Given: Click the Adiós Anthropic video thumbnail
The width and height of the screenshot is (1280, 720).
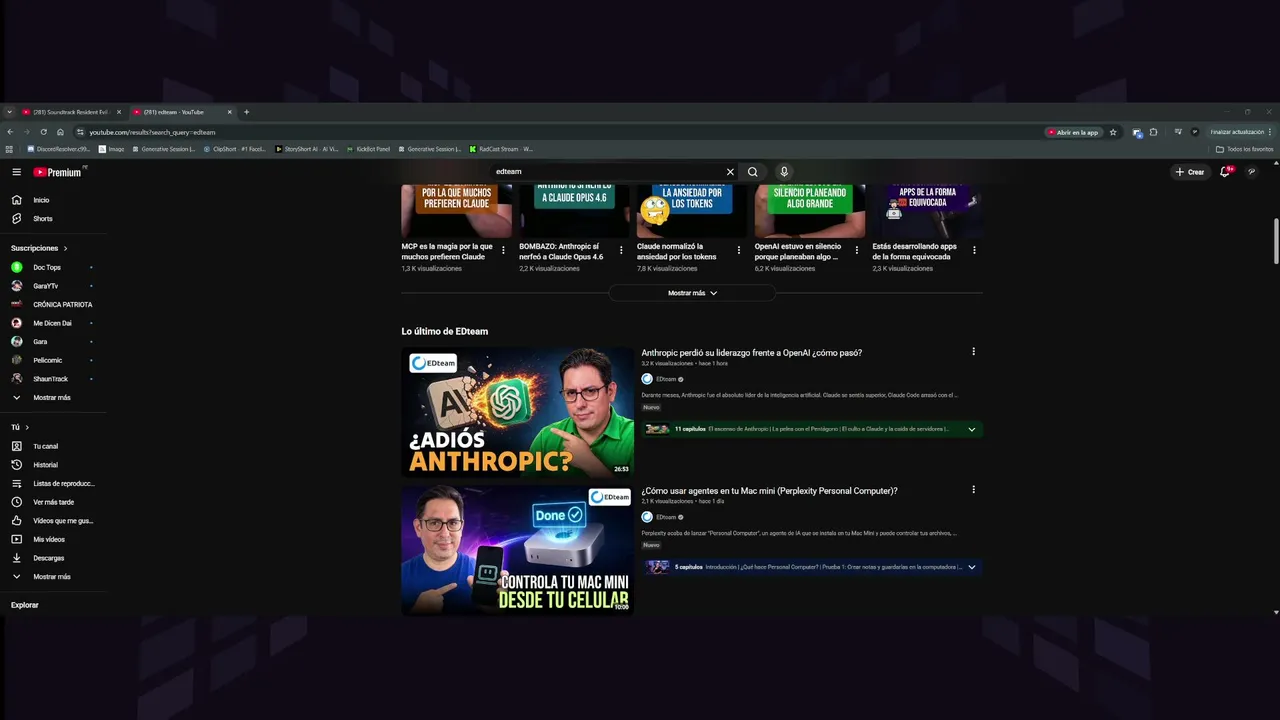Looking at the screenshot, I should coord(518,412).
